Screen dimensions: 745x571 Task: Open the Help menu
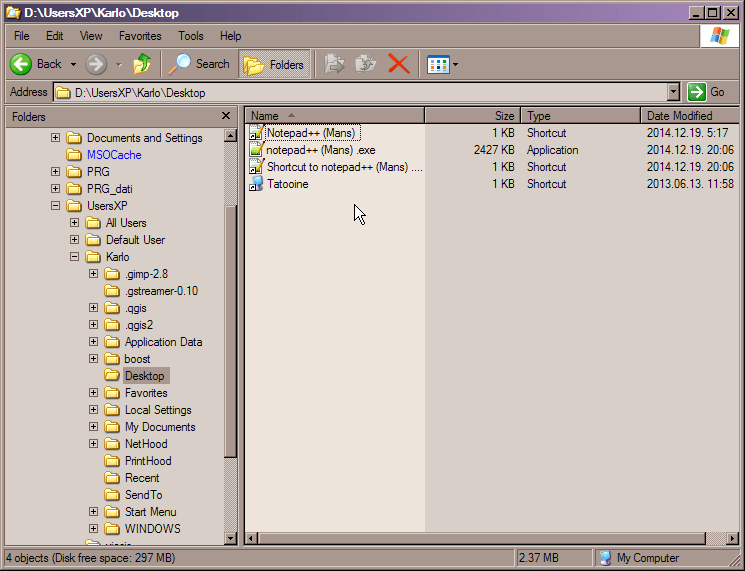(230, 36)
